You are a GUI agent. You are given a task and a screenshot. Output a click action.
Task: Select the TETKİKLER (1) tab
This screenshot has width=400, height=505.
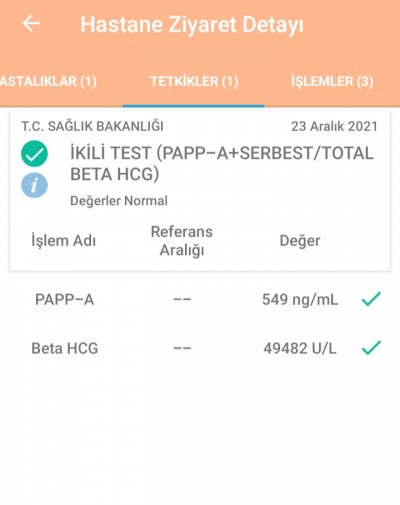click(194, 81)
